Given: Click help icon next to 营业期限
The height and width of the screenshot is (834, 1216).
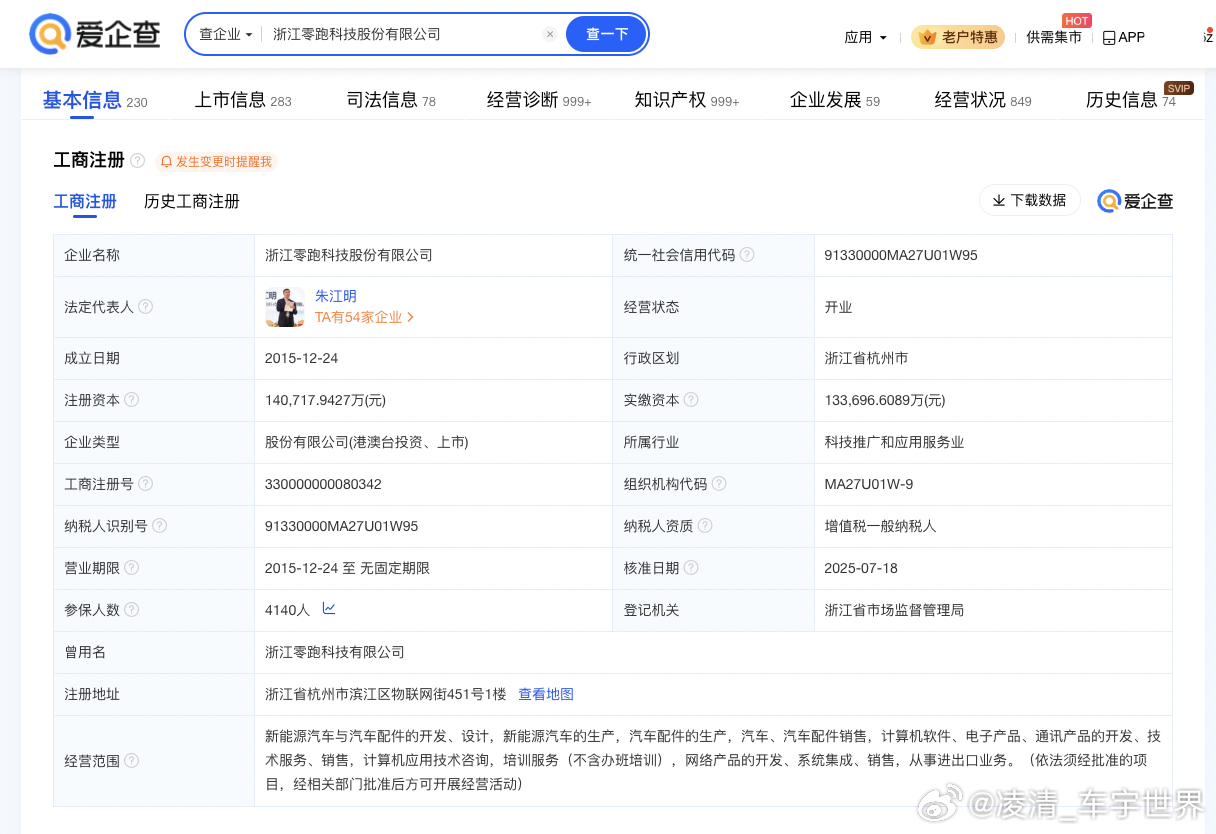Looking at the screenshot, I should point(132,568).
